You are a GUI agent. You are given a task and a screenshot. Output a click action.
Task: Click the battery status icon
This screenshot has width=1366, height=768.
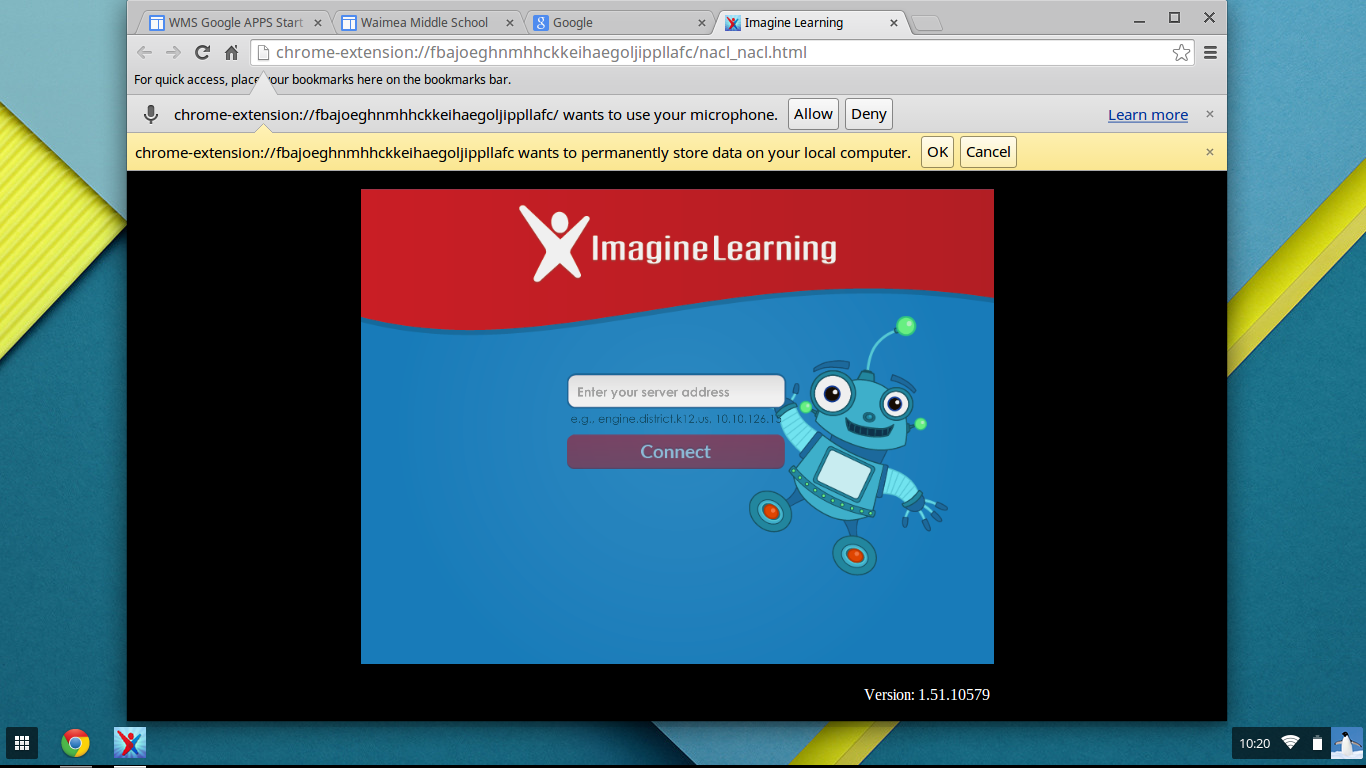click(1317, 743)
